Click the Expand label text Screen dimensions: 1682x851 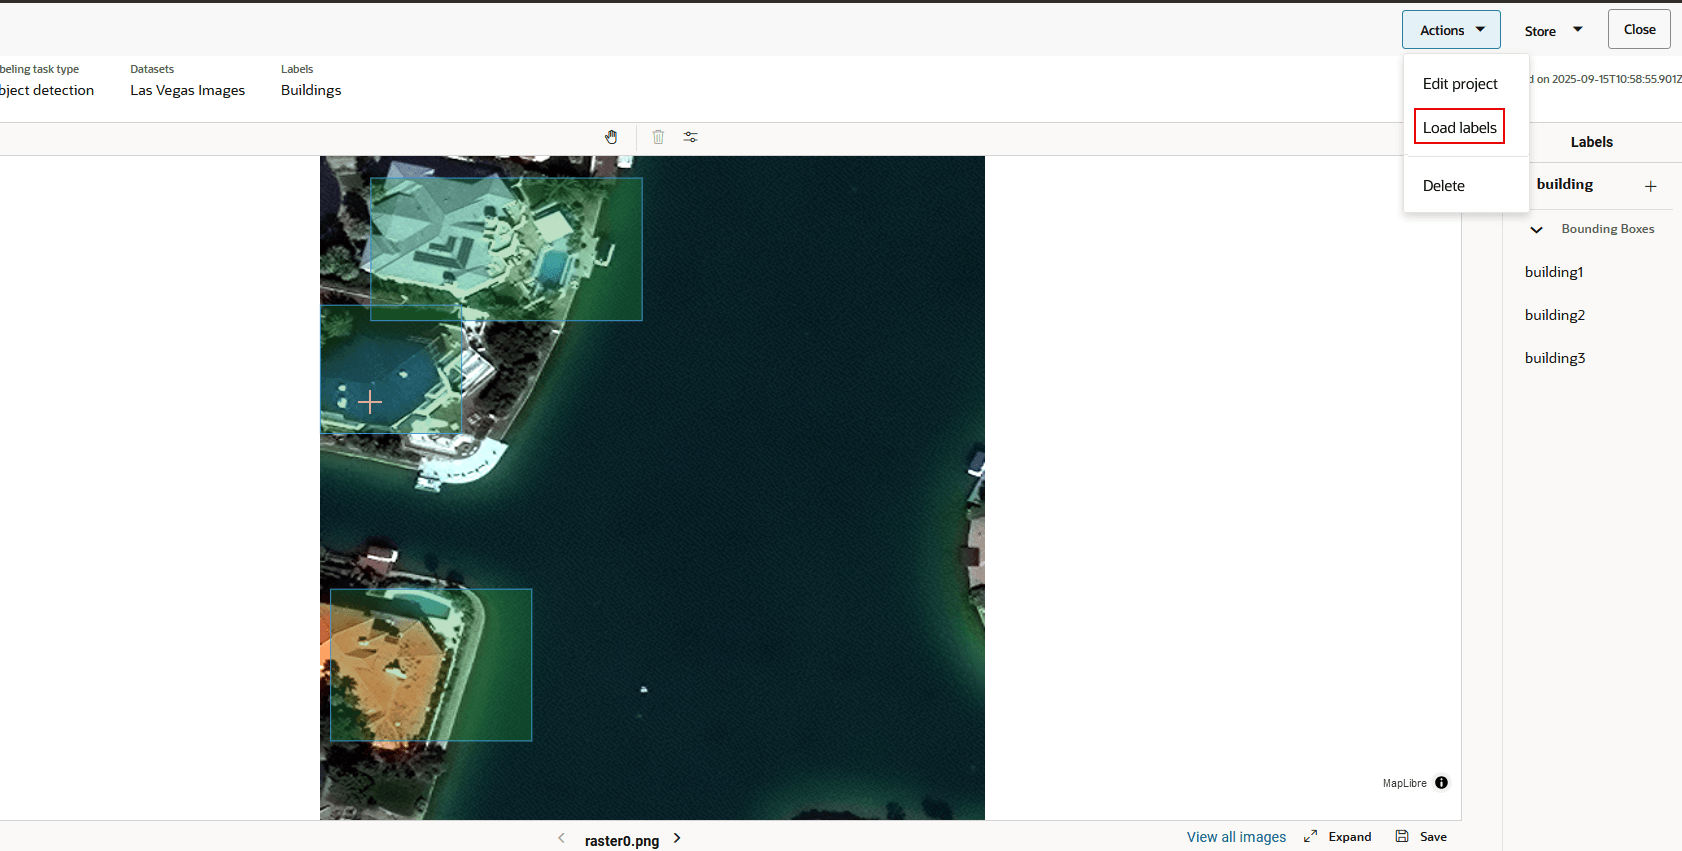(x=1350, y=837)
